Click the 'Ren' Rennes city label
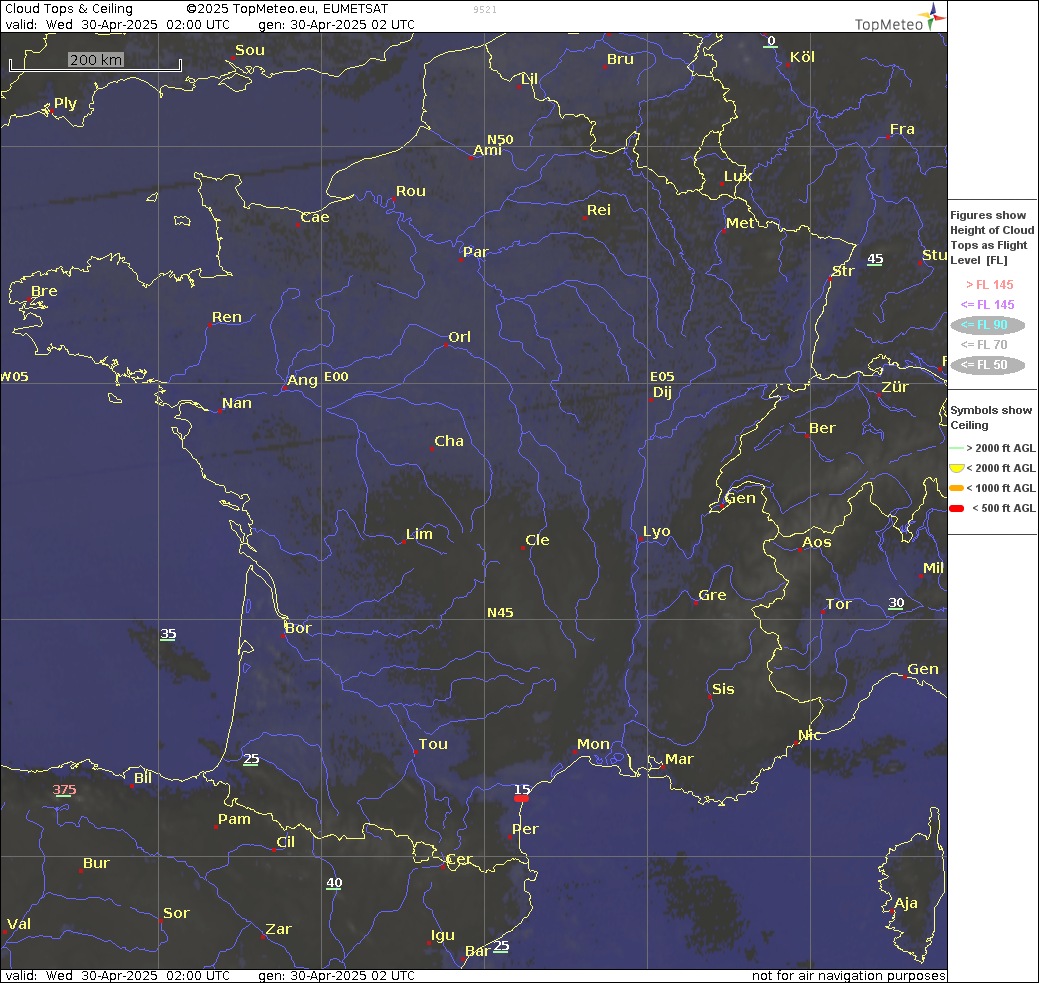The image size is (1039, 983). click(x=227, y=317)
